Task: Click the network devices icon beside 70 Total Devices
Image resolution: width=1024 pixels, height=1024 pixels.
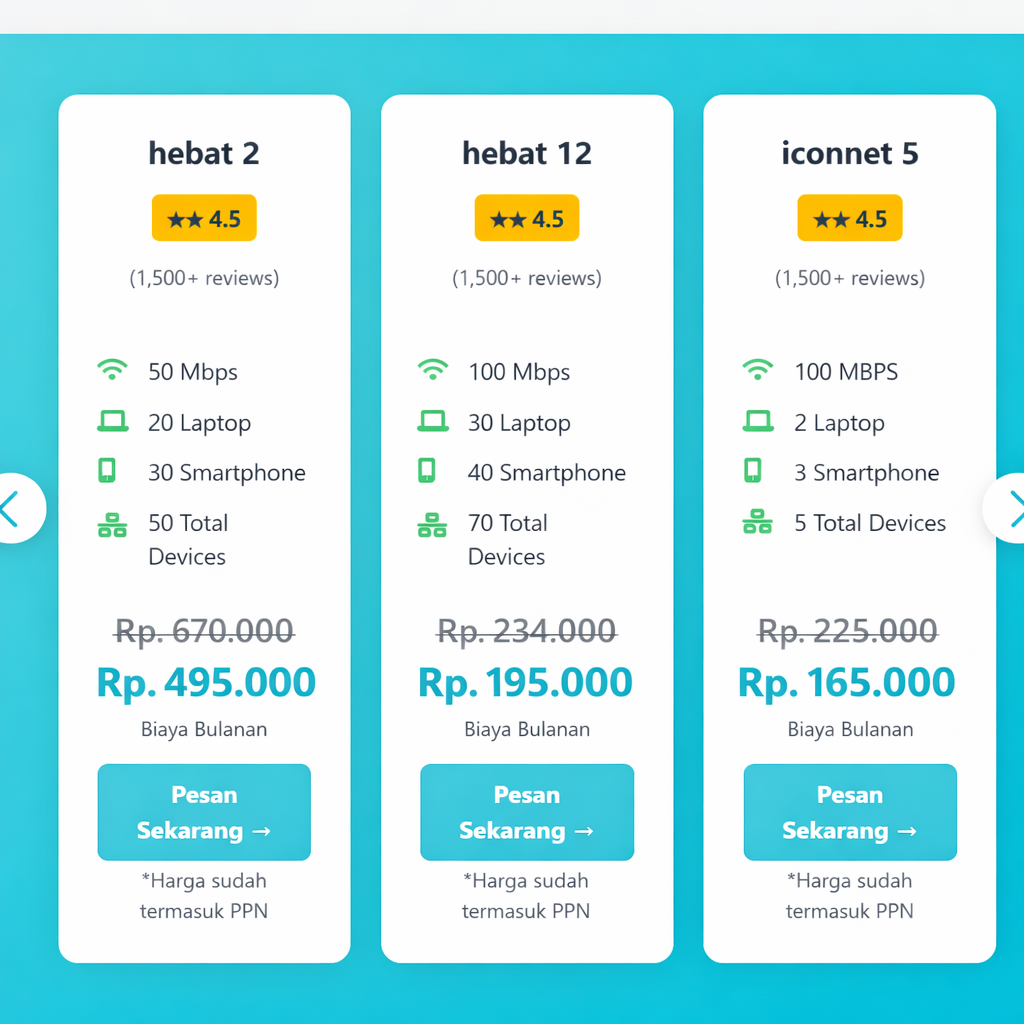Action: (432, 524)
